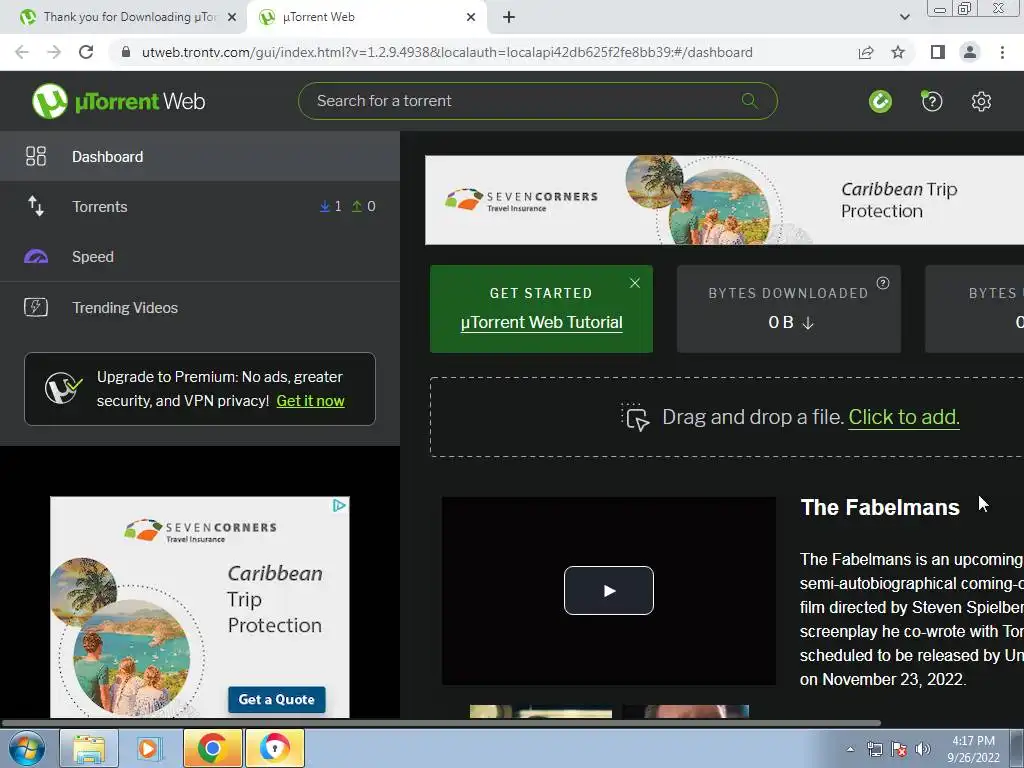The width and height of the screenshot is (1024, 768).
Task: Play The Fabelmans video
Action: point(609,590)
